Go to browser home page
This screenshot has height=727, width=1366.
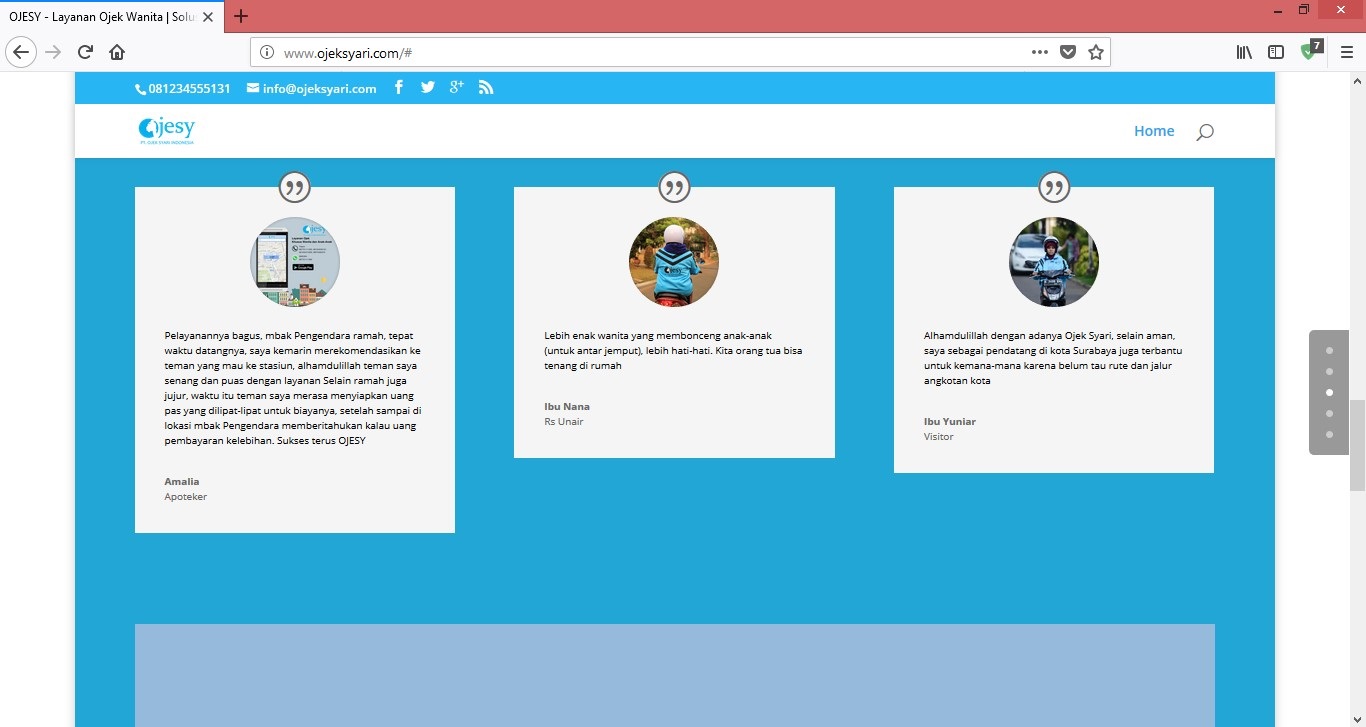117,52
